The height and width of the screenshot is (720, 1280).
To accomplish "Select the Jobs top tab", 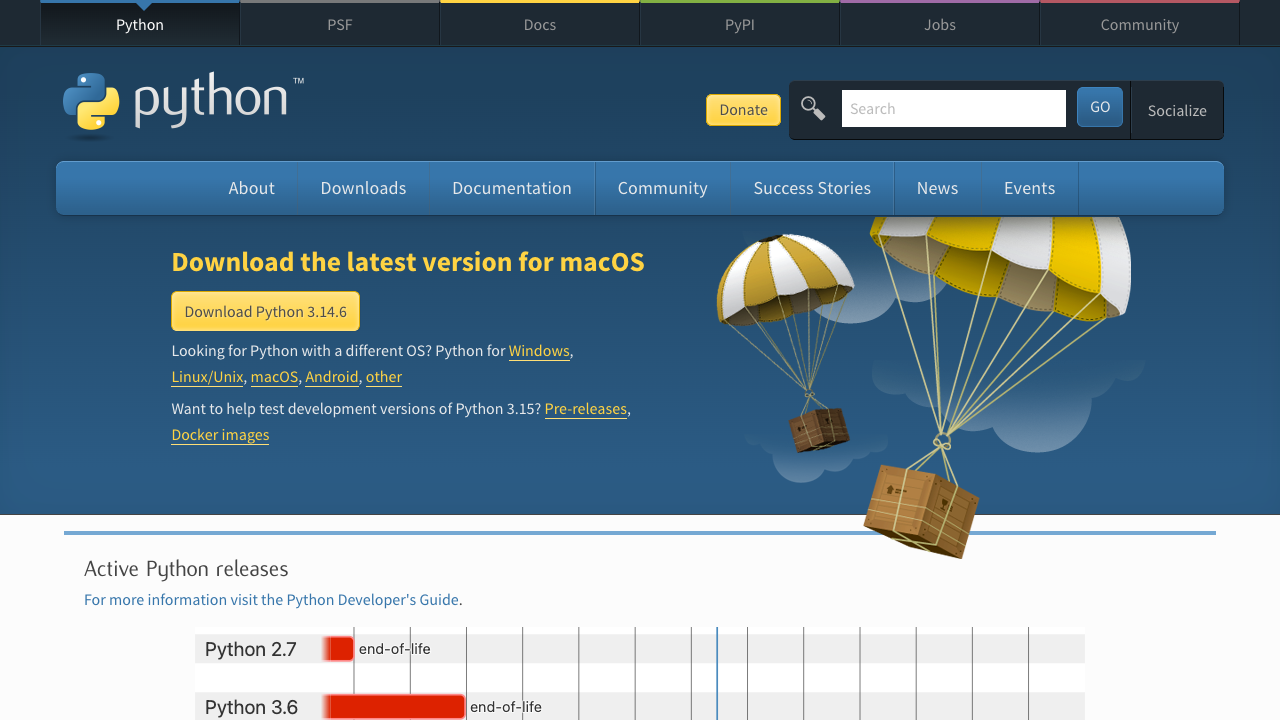I will pyautogui.click(x=940, y=24).
